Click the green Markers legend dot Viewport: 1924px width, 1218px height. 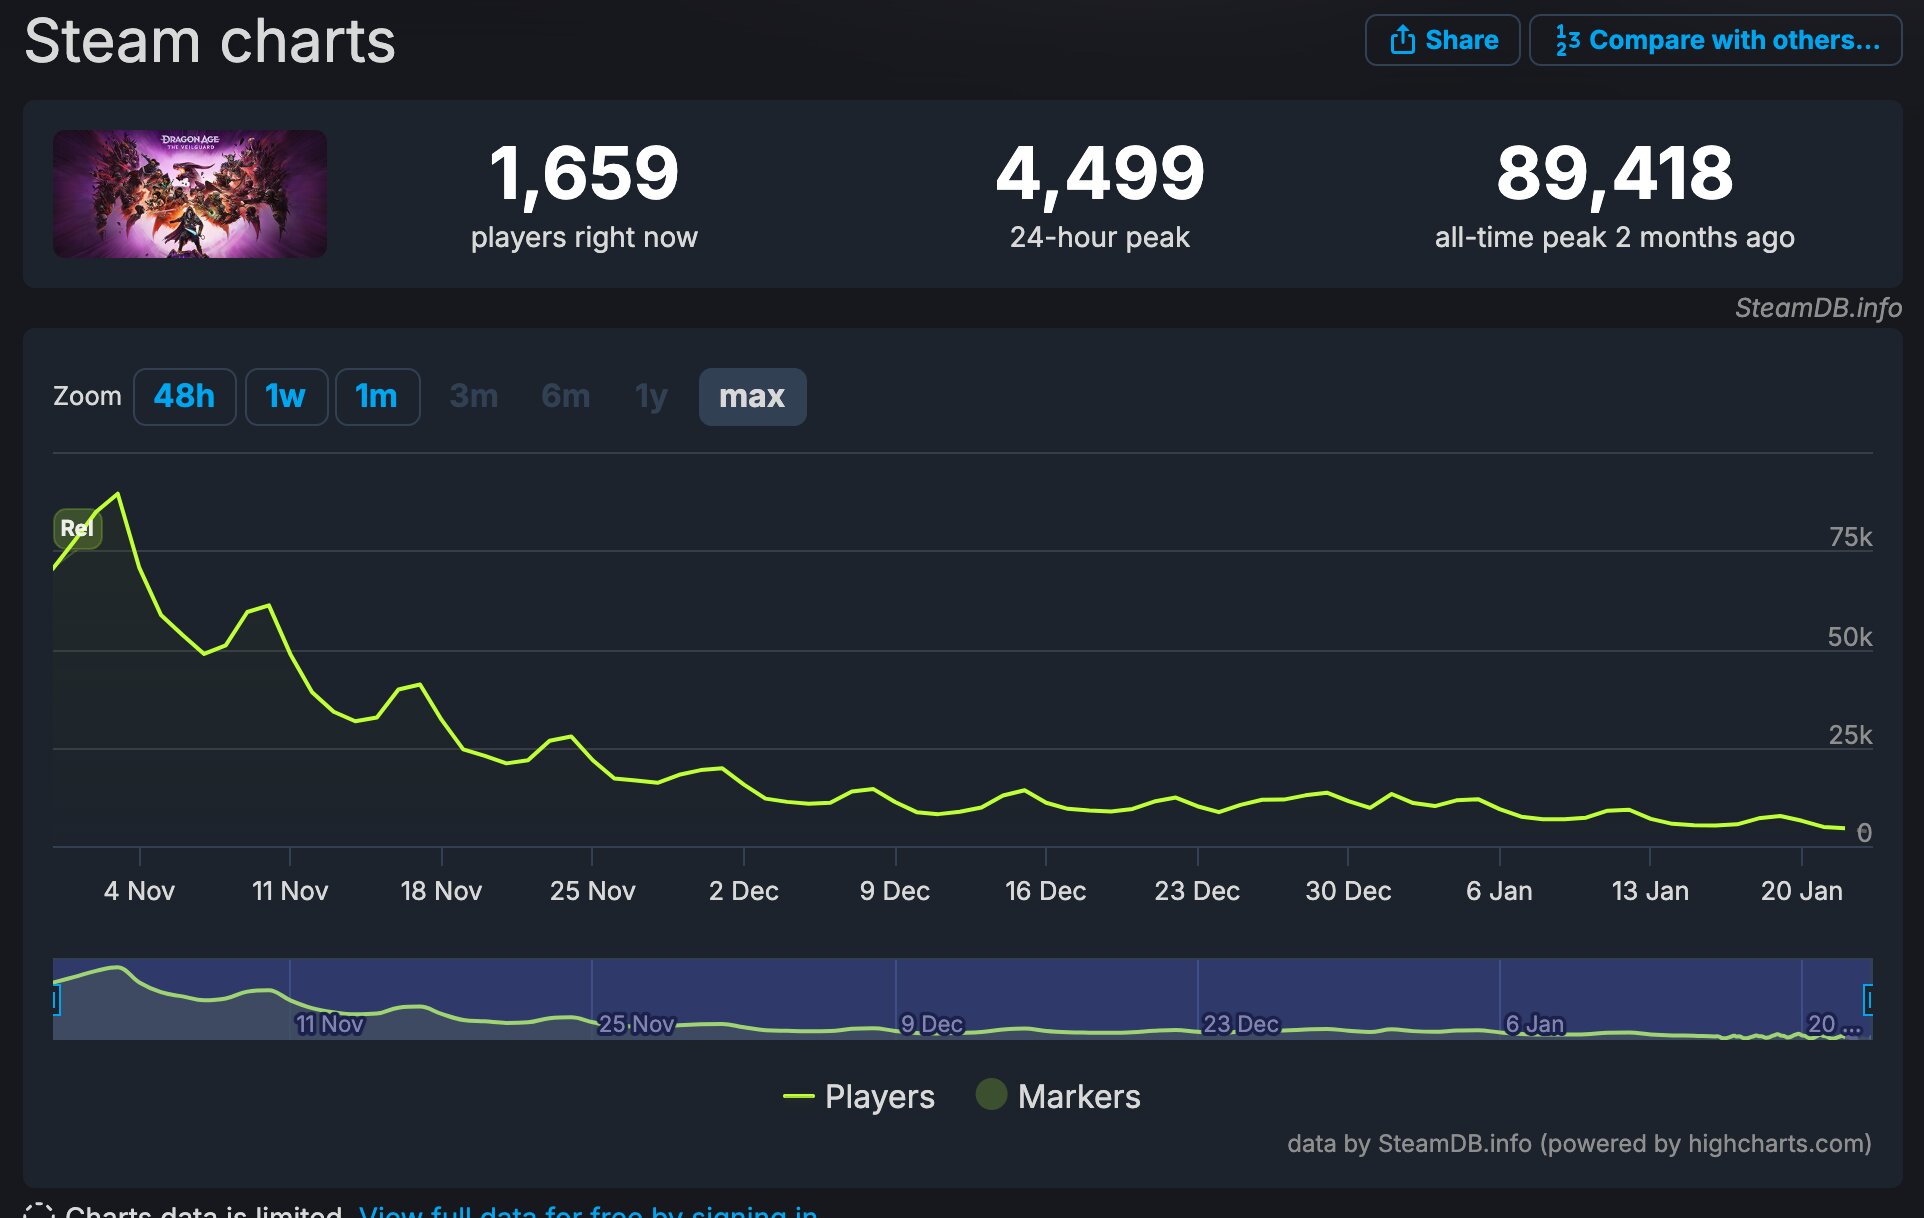click(x=991, y=1095)
